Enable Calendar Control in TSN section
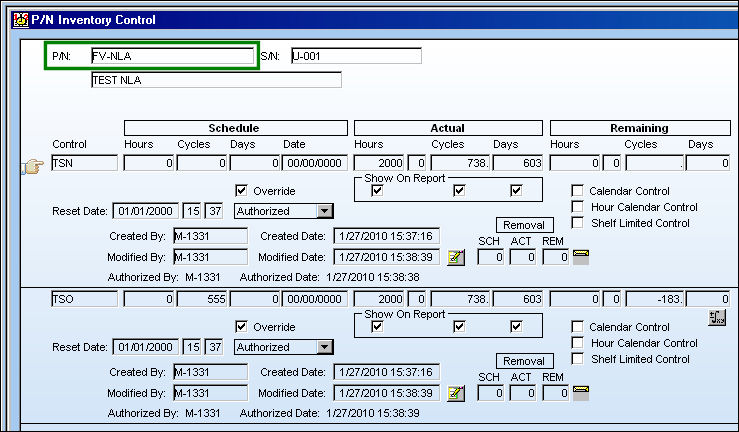Screen dimensions: 739x432 tap(577, 190)
